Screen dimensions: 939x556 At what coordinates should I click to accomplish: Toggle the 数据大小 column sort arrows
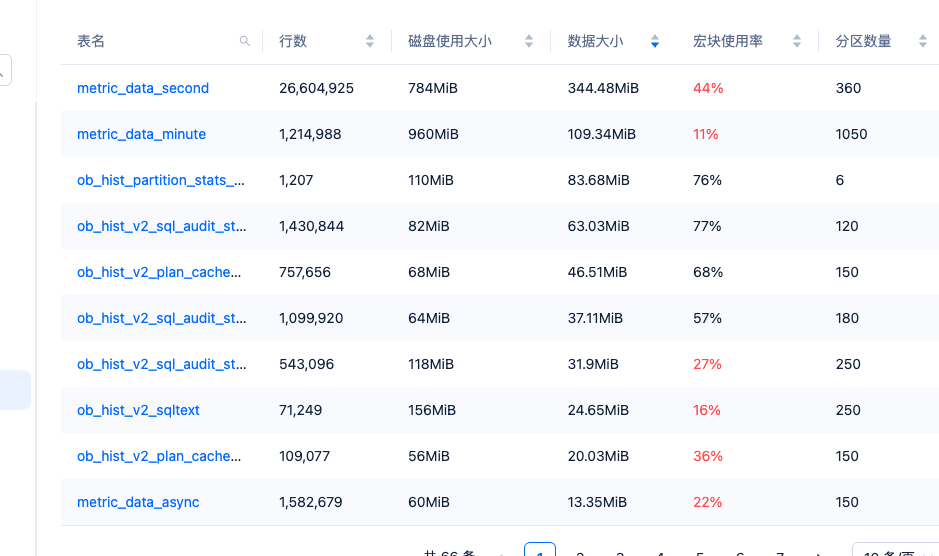(x=655, y=41)
